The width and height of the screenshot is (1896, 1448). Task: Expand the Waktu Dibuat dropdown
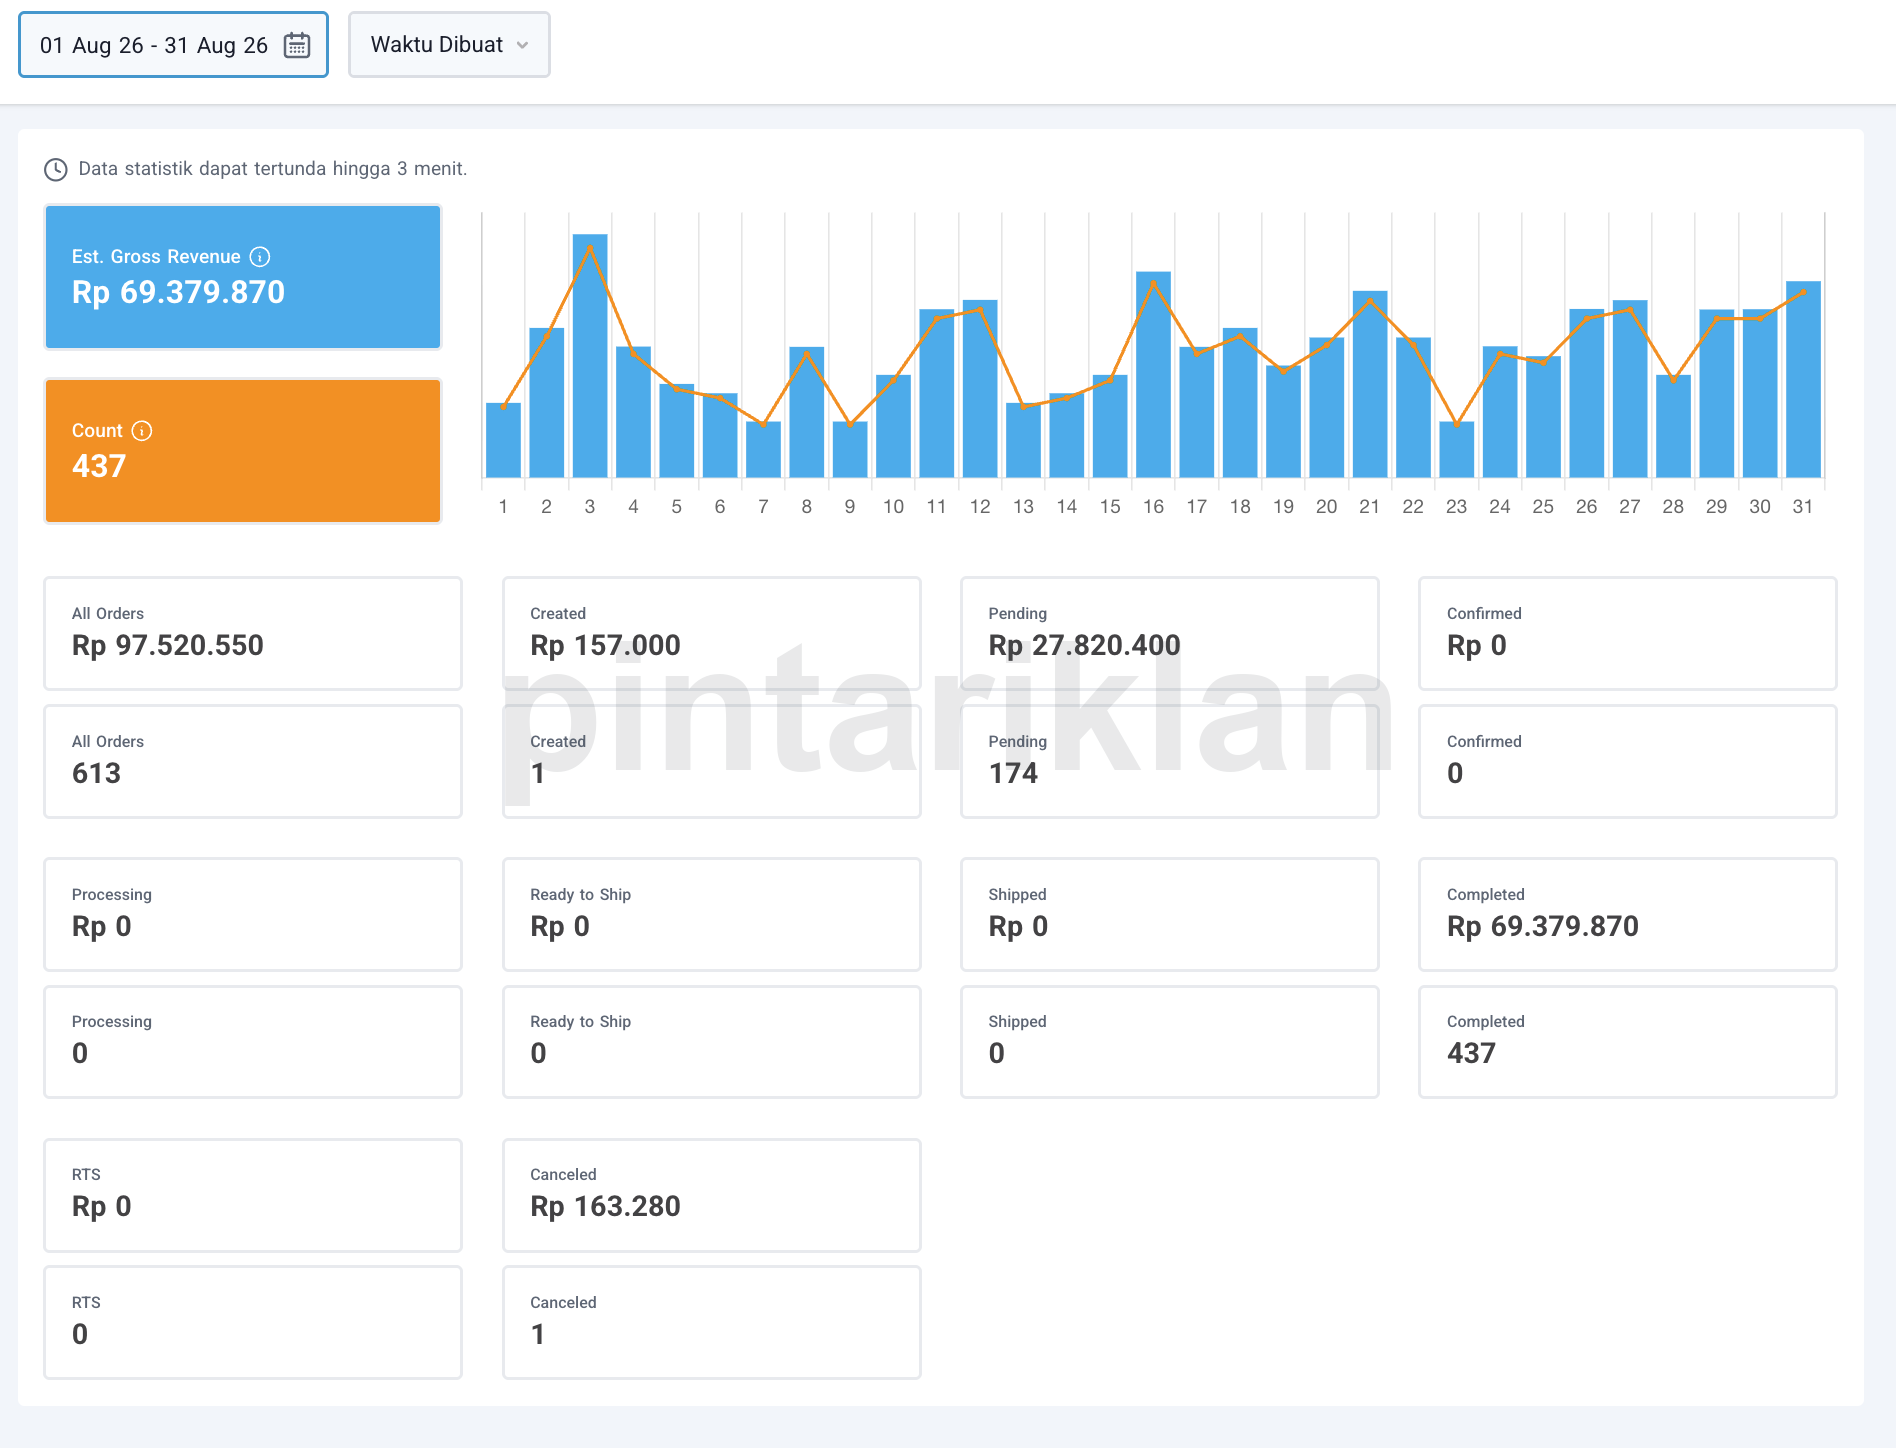click(x=449, y=45)
